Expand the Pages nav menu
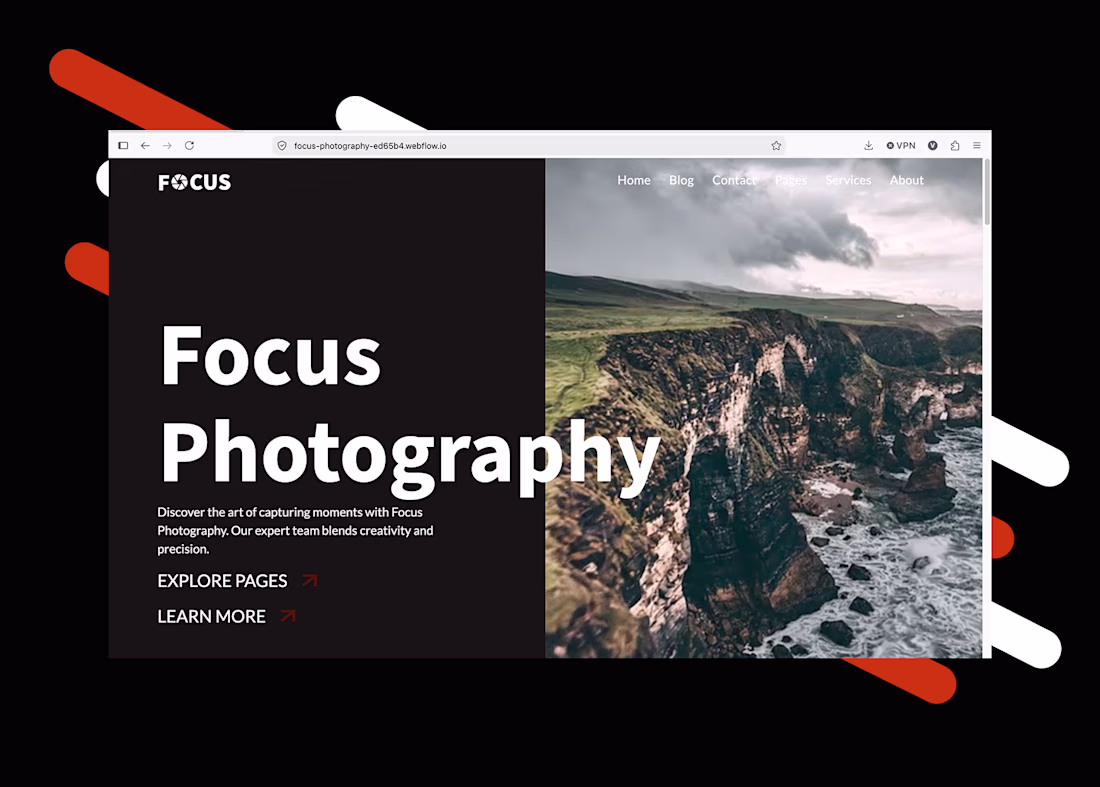Screen dimensions: 1100x787 click(791, 180)
